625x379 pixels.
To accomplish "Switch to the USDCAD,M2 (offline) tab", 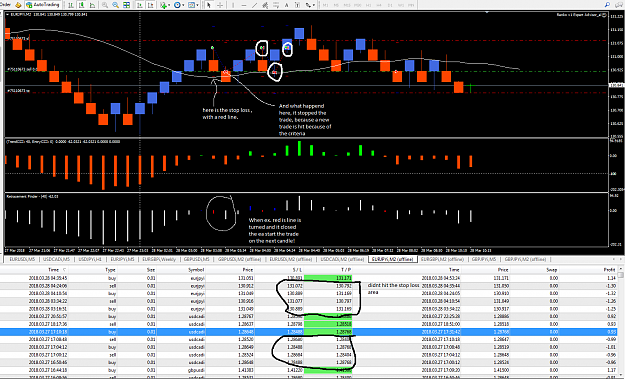I will [x=342, y=259].
